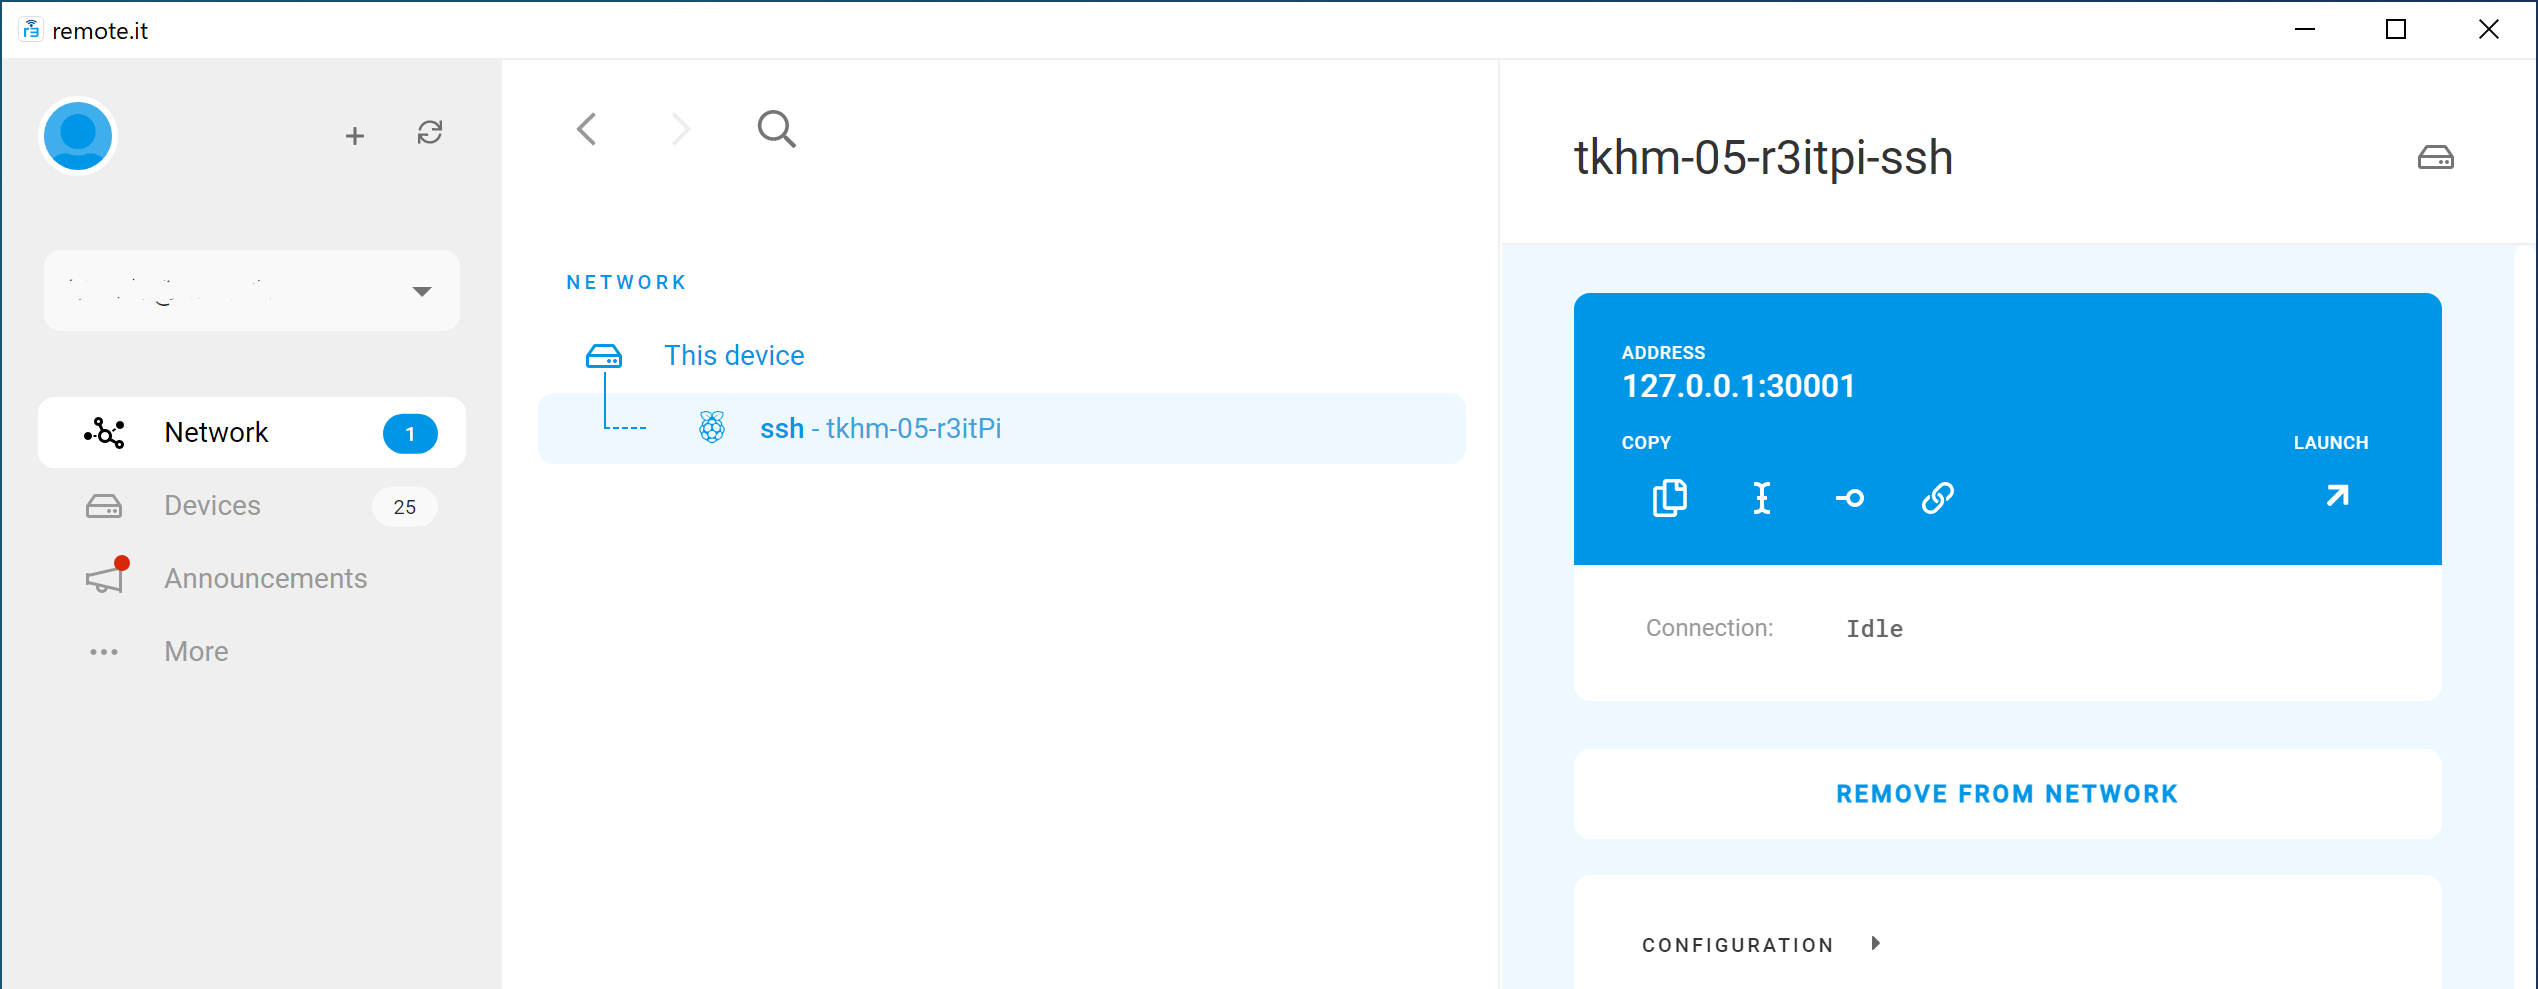Minimize the remote.it window
The width and height of the screenshot is (2538, 989).
pyautogui.click(x=2305, y=30)
